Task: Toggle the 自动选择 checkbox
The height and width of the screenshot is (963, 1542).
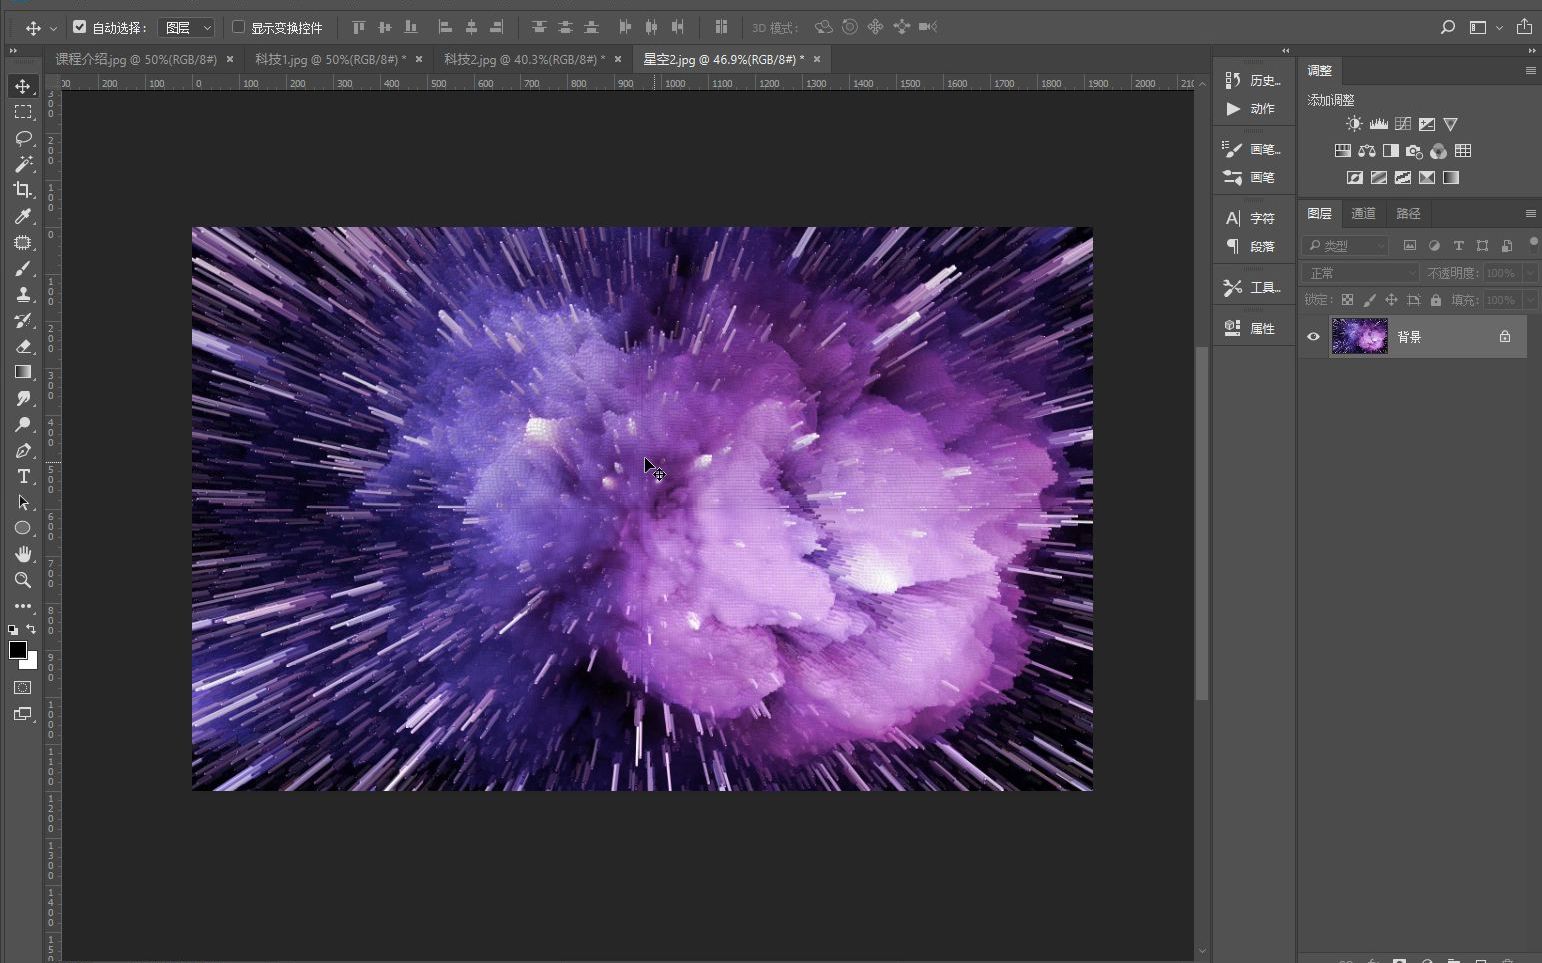Action: pyautogui.click(x=80, y=27)
